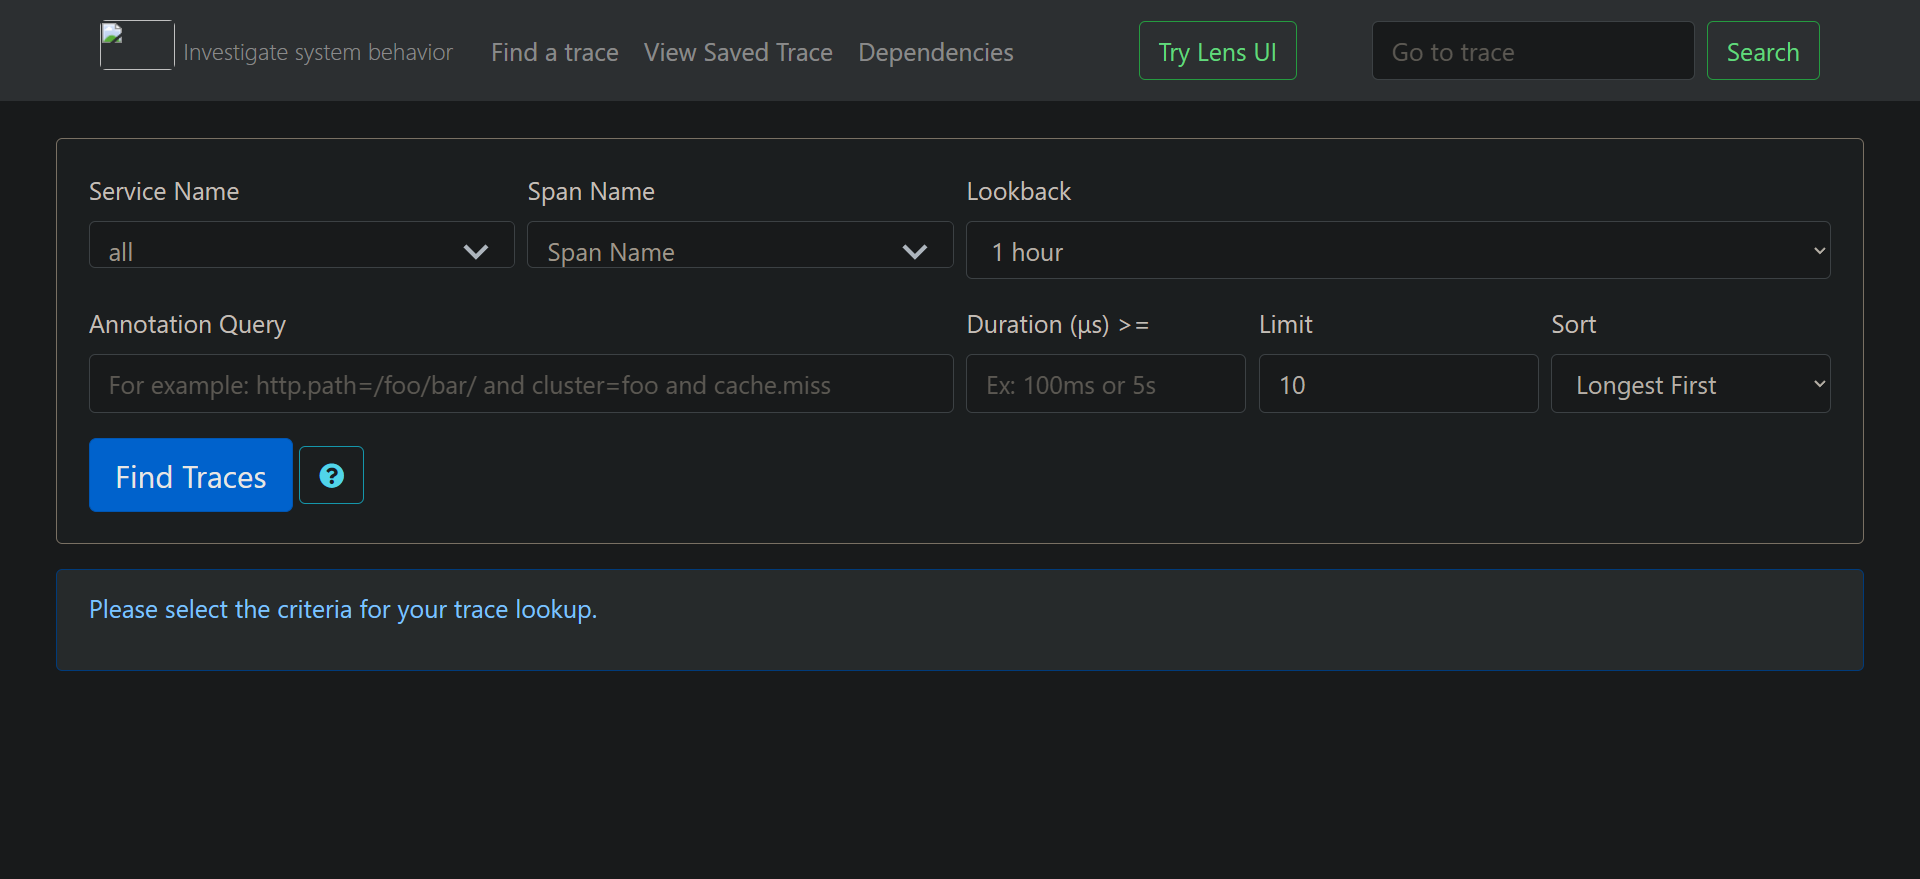The height and width of the screenshot is (879, 1920).
Task: Open the help question mark icon
Action: [331, 475]
